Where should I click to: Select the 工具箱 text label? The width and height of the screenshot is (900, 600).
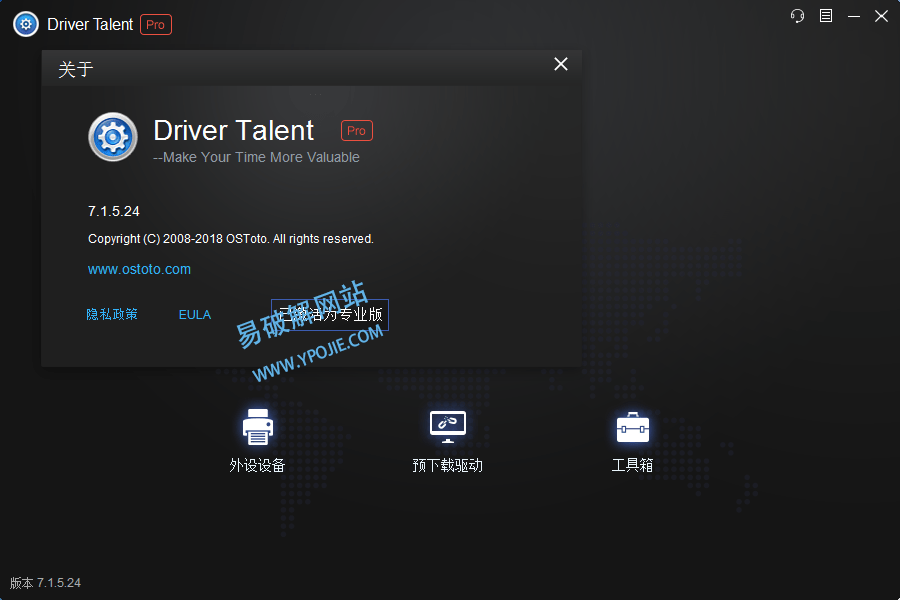coord(632,465)
